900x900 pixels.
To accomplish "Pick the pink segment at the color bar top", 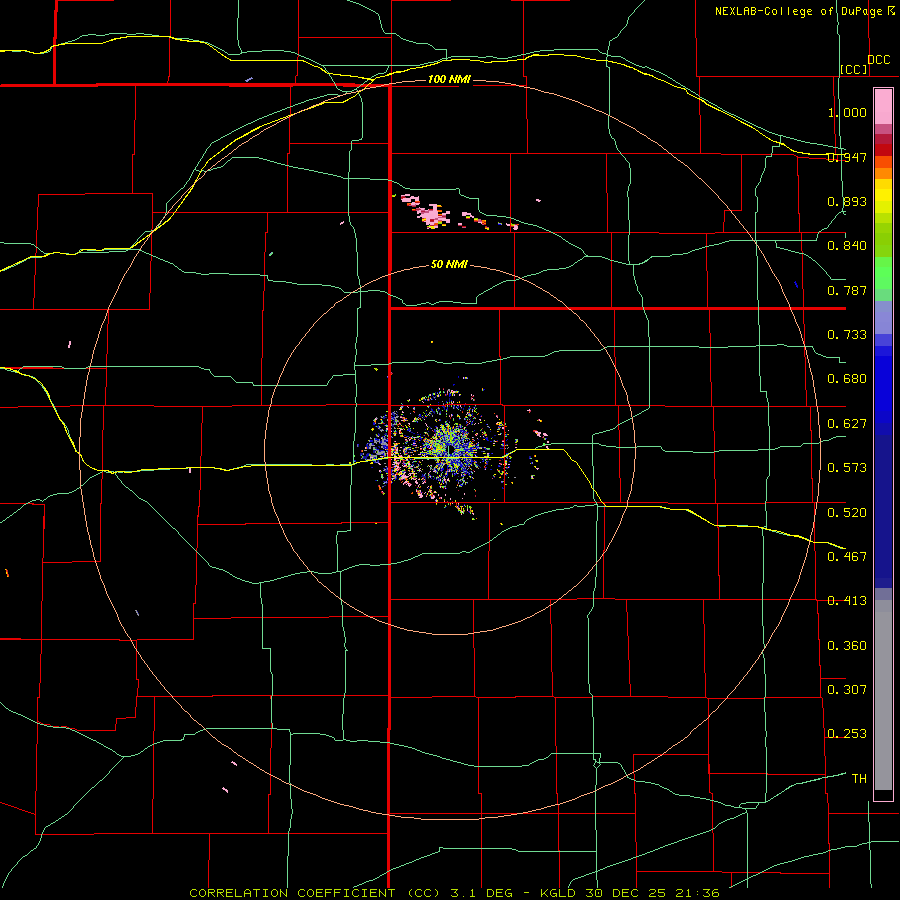I will pos(883,107).
